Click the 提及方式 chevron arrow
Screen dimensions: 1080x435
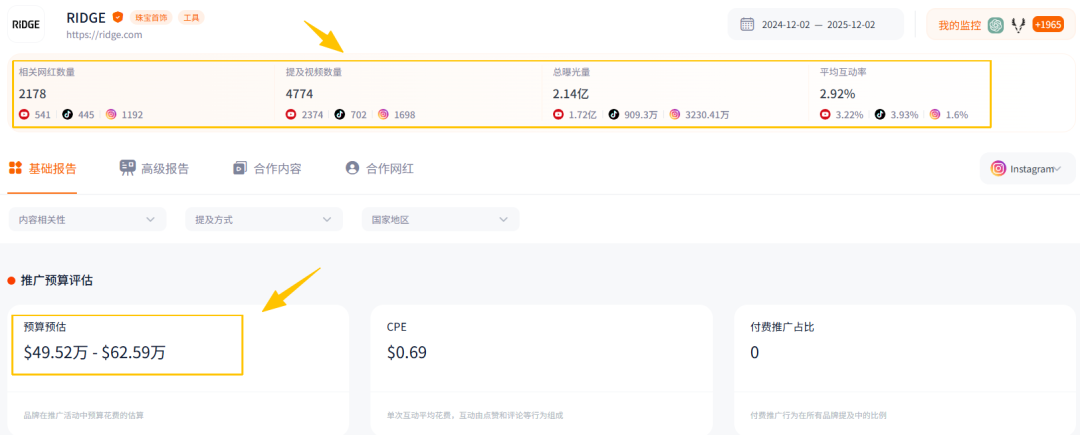click(x=327, y=220)
